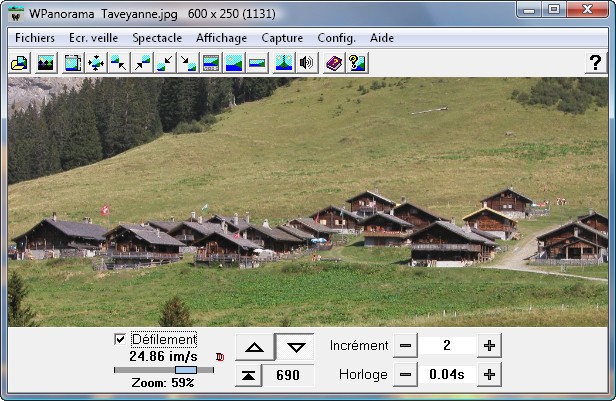
Task: Click the zoom slider thumb
Action: 186,370
